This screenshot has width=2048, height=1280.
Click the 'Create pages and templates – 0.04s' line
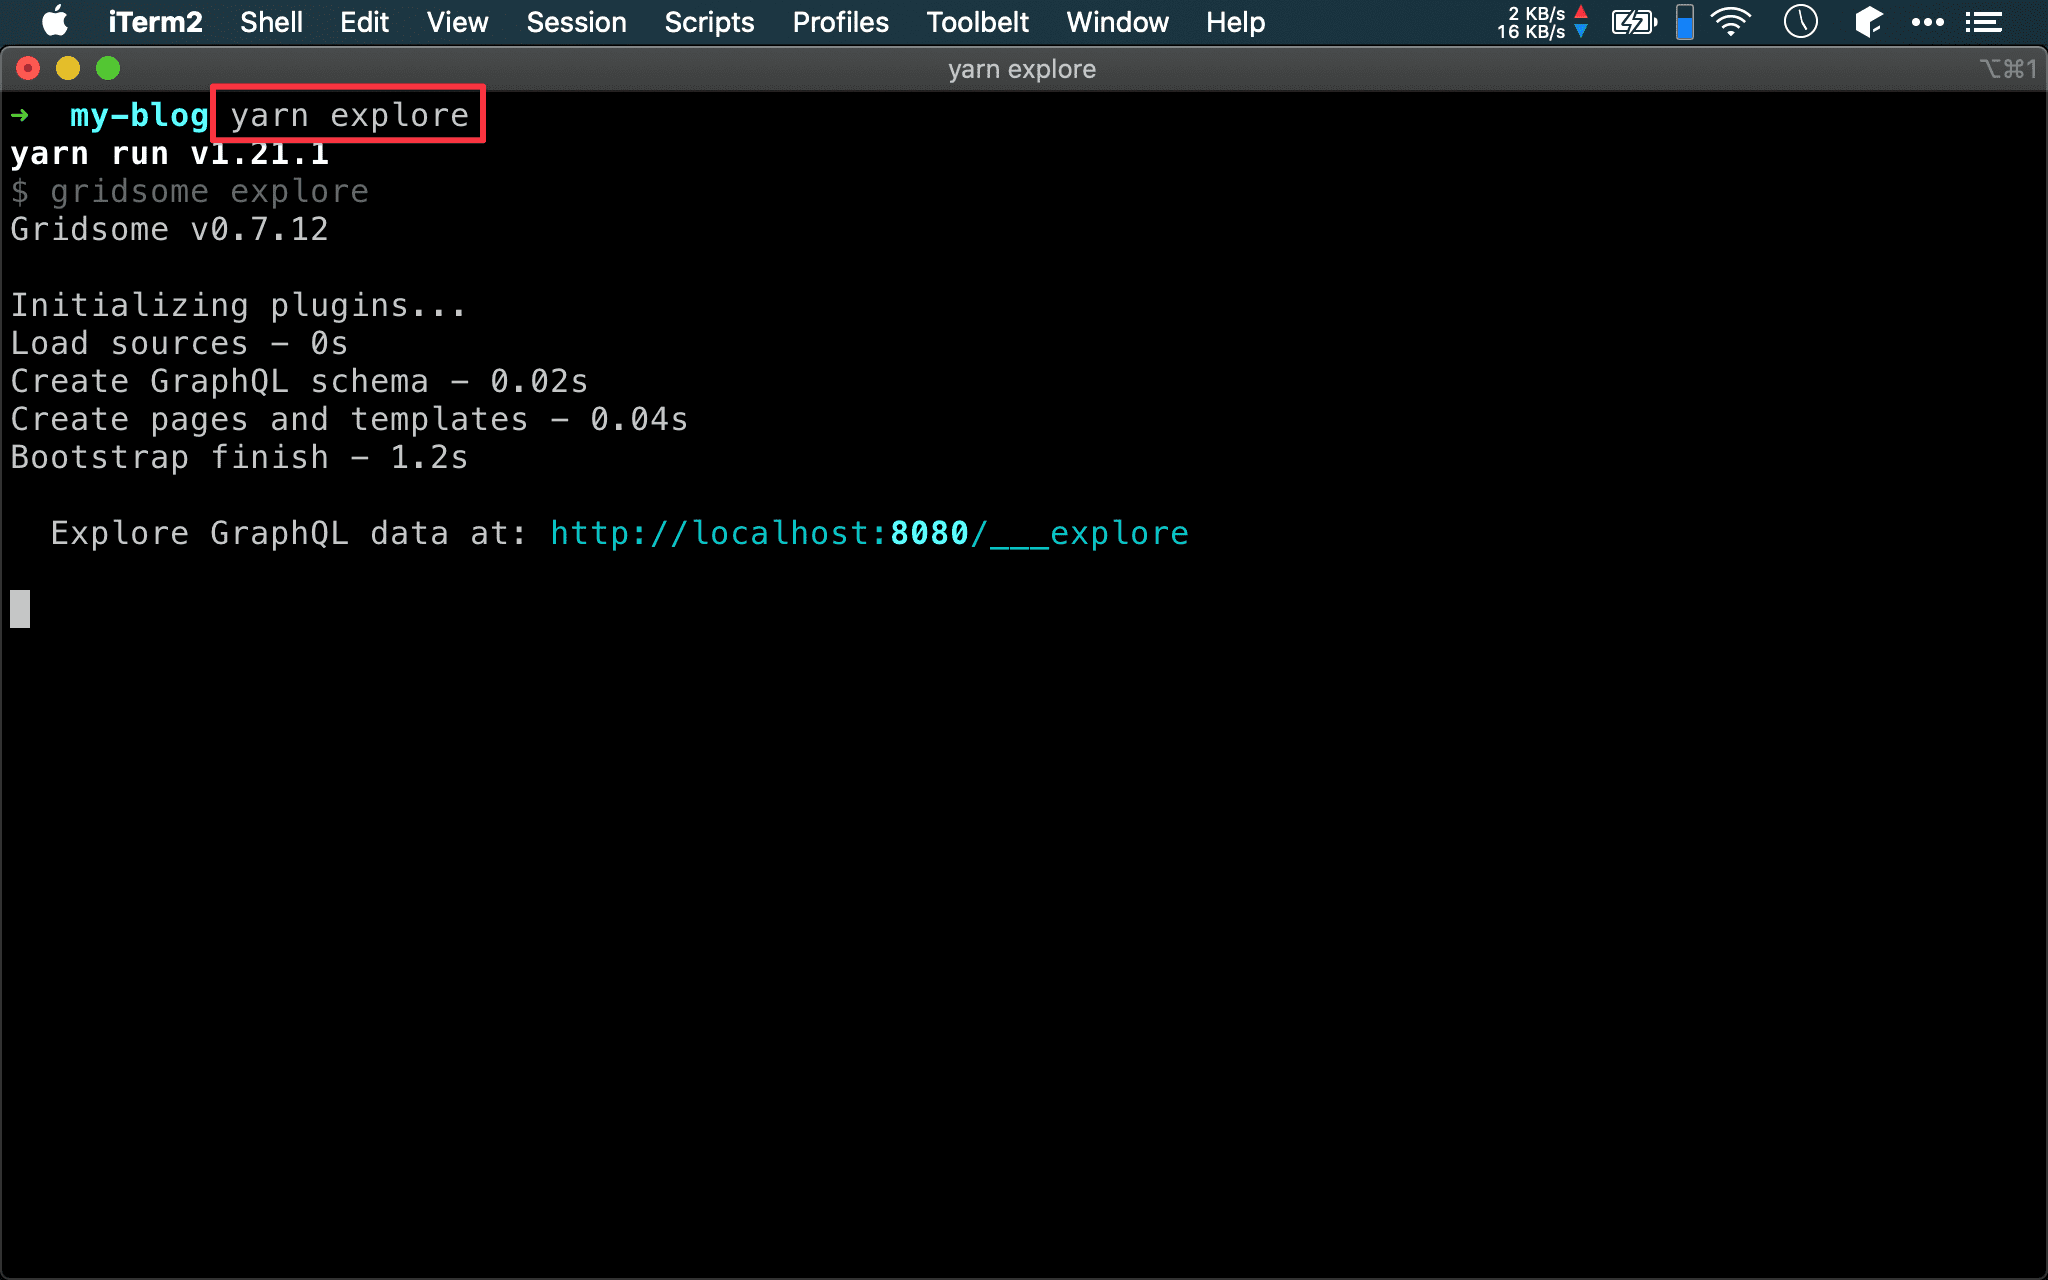pos(349,419)
